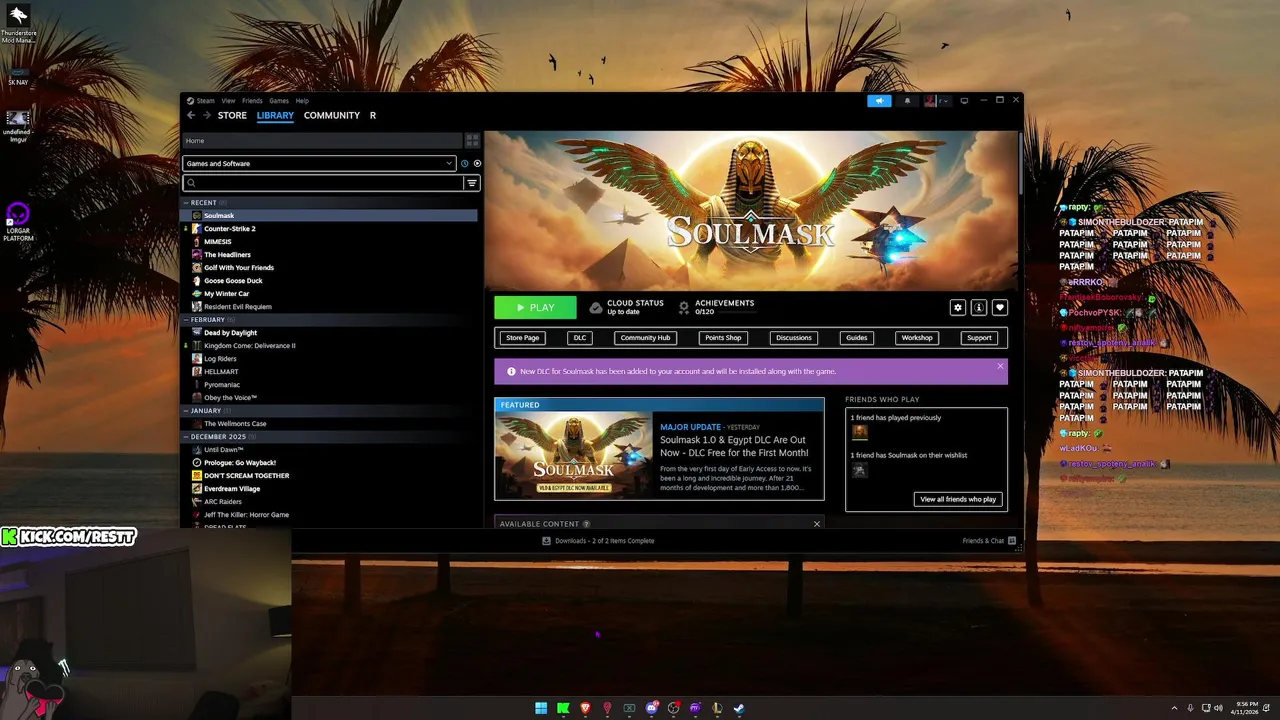Open the notifications bell icon
The width and height of the screenshot is (1280, 720).
coord(907,100)
